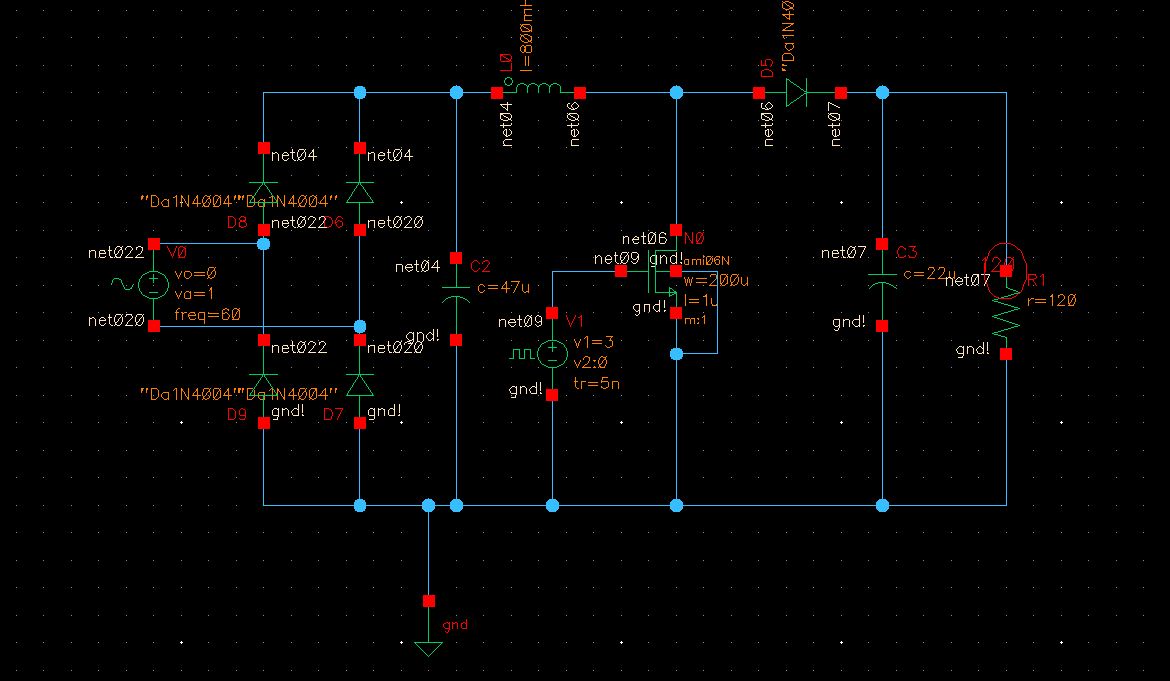
Task: Click the red 'C2' instance label
Action: click(480, 266)
